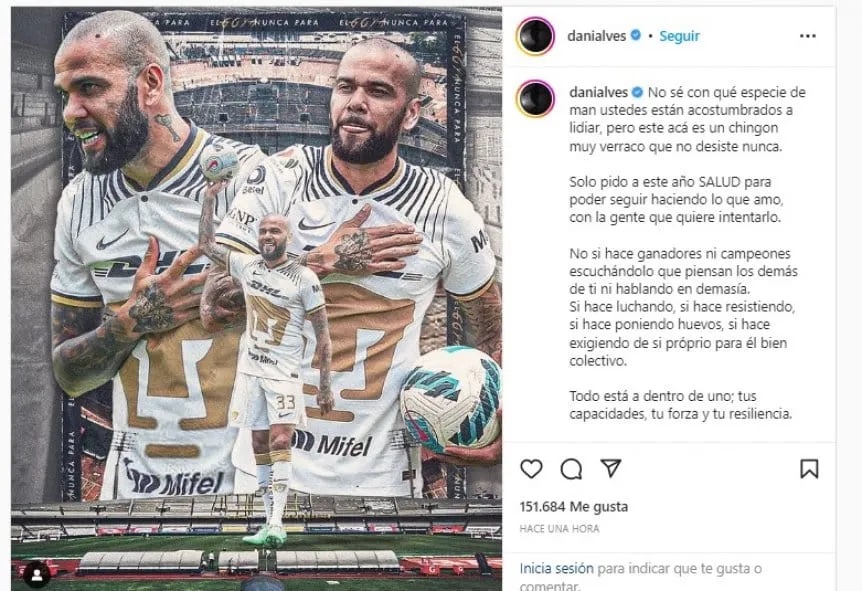Open the danialves username in the caption
The width and height of the screenshot is (862, 591).
tap(599, 92)
